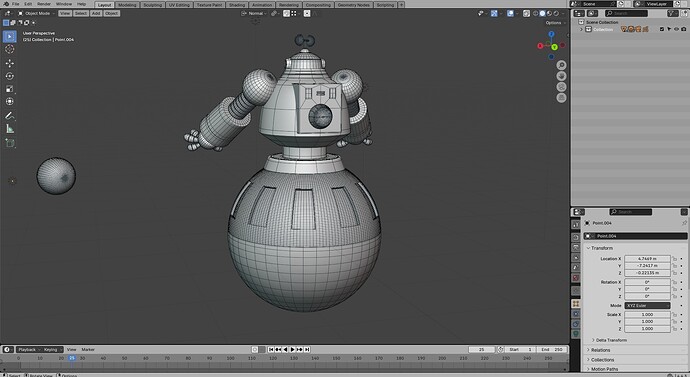Click the viewport zoom magnifier icon
This screenshot has width=690, height=377.
561,65
